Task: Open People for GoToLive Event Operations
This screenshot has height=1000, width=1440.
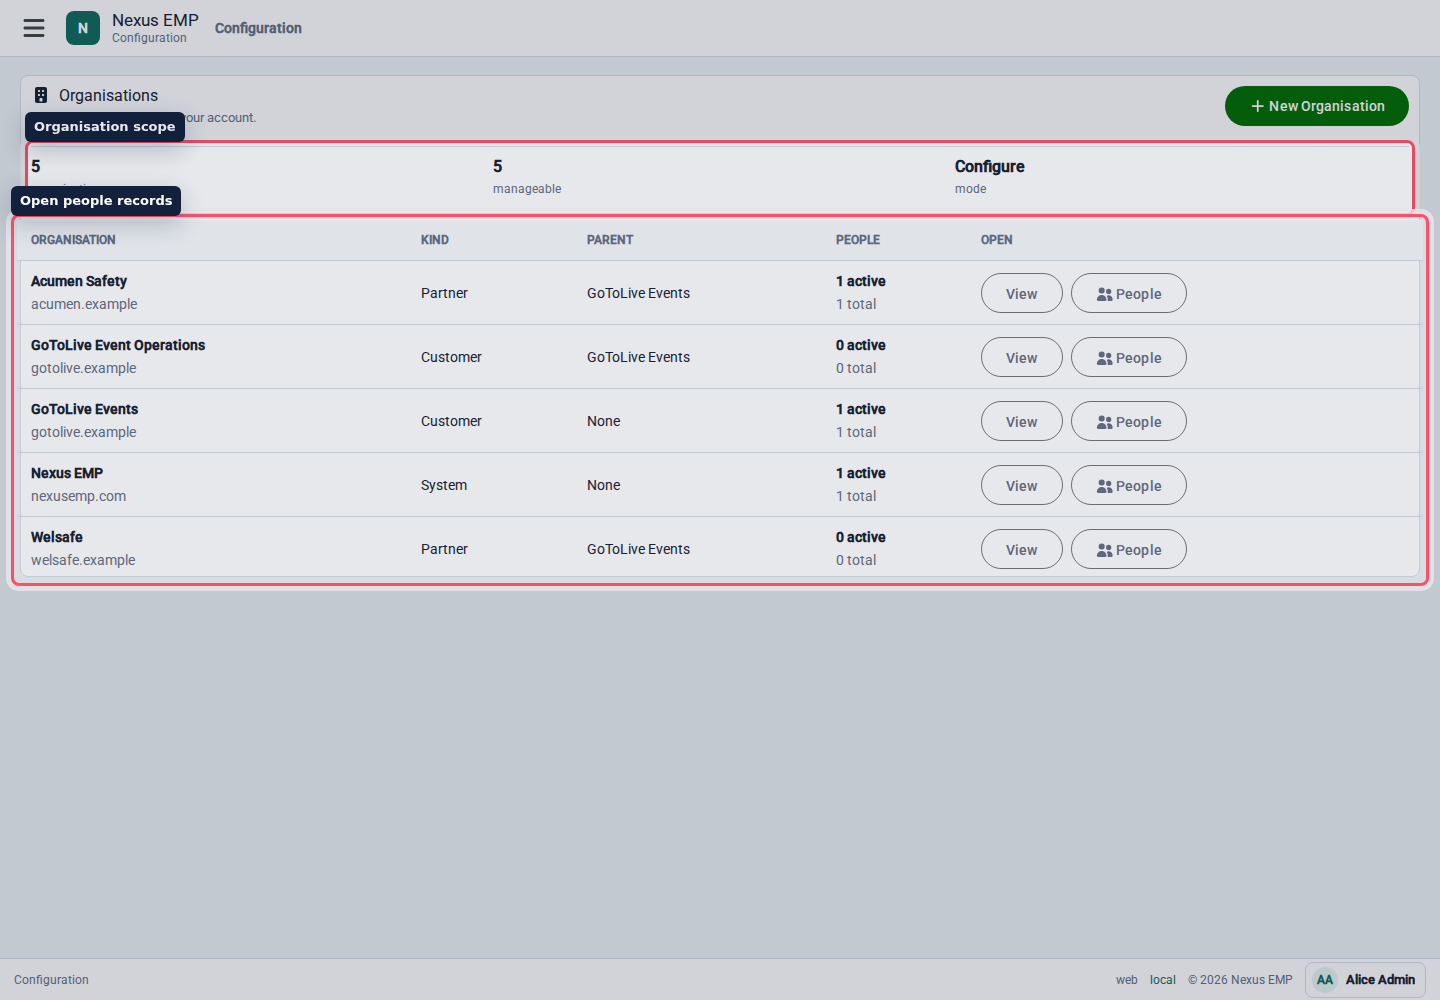Action: (x=1129, y=357)
